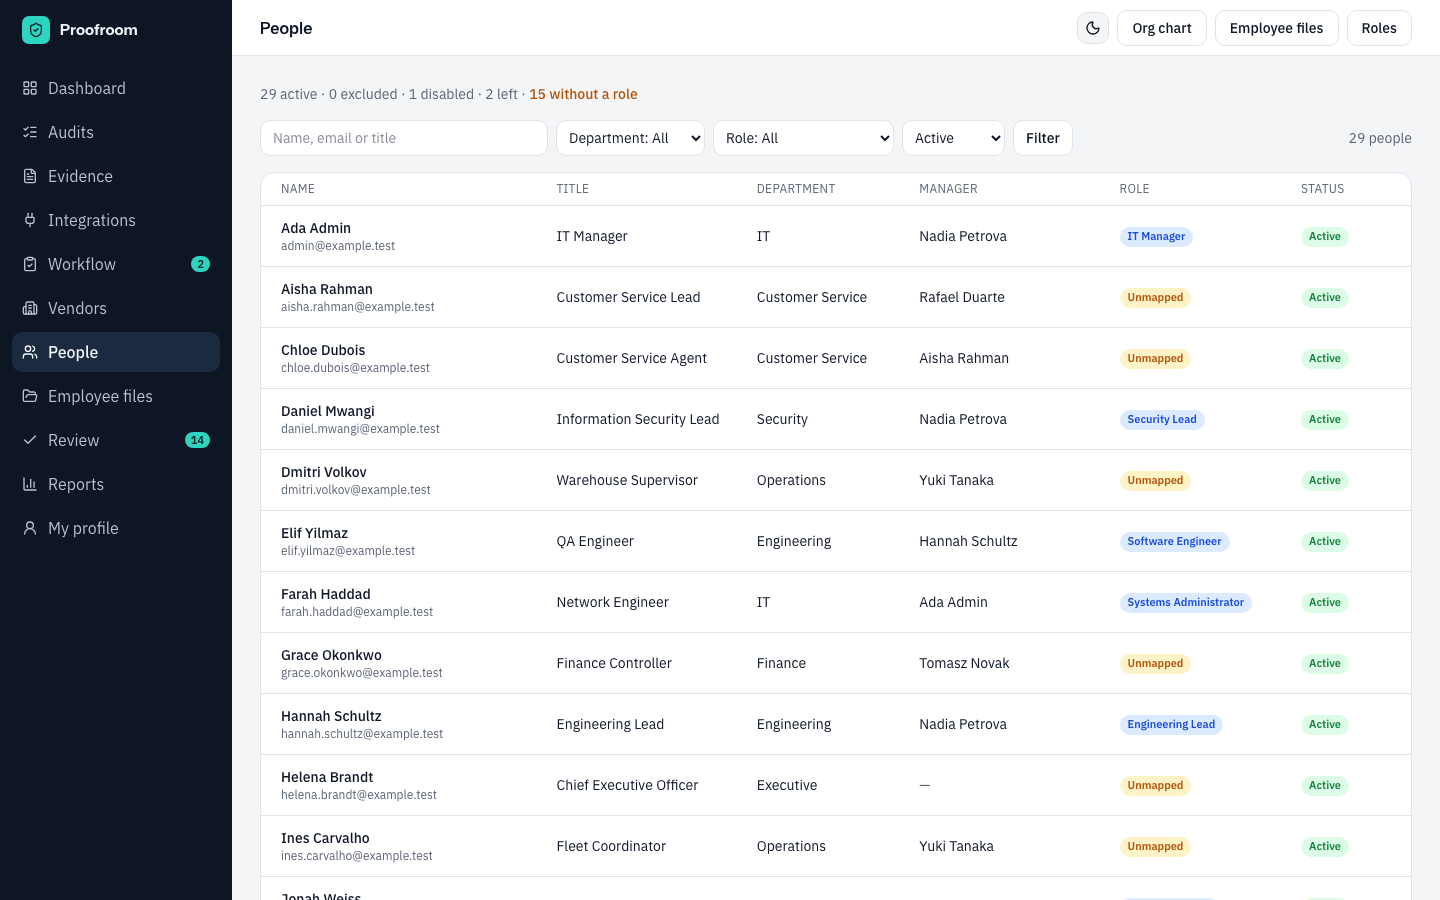Click the '15 without a role' link

(x=583, y=94)
